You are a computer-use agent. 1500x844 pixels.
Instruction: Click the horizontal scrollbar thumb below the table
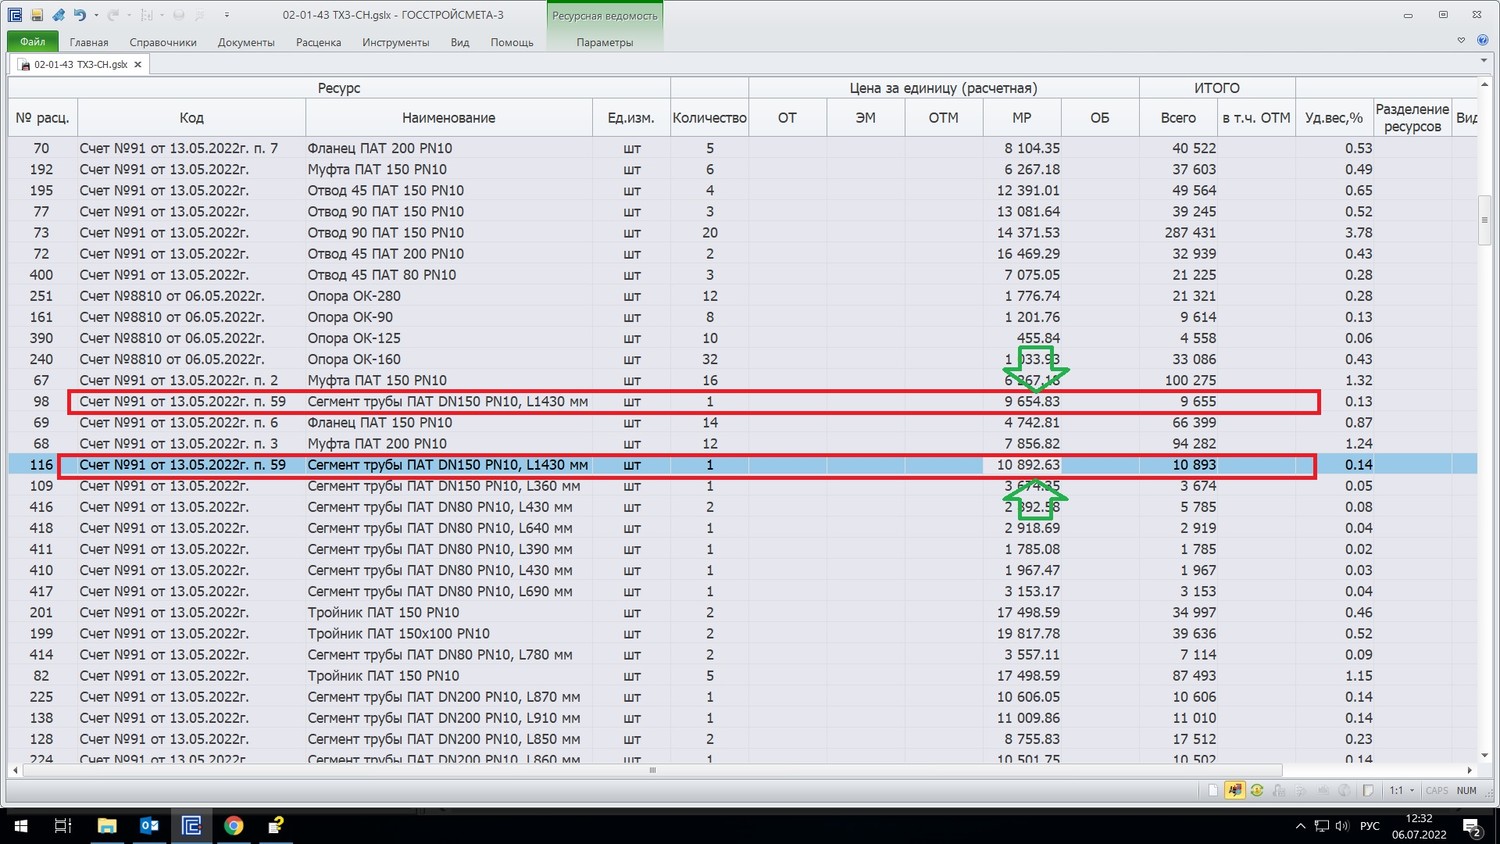click(652, 770)
